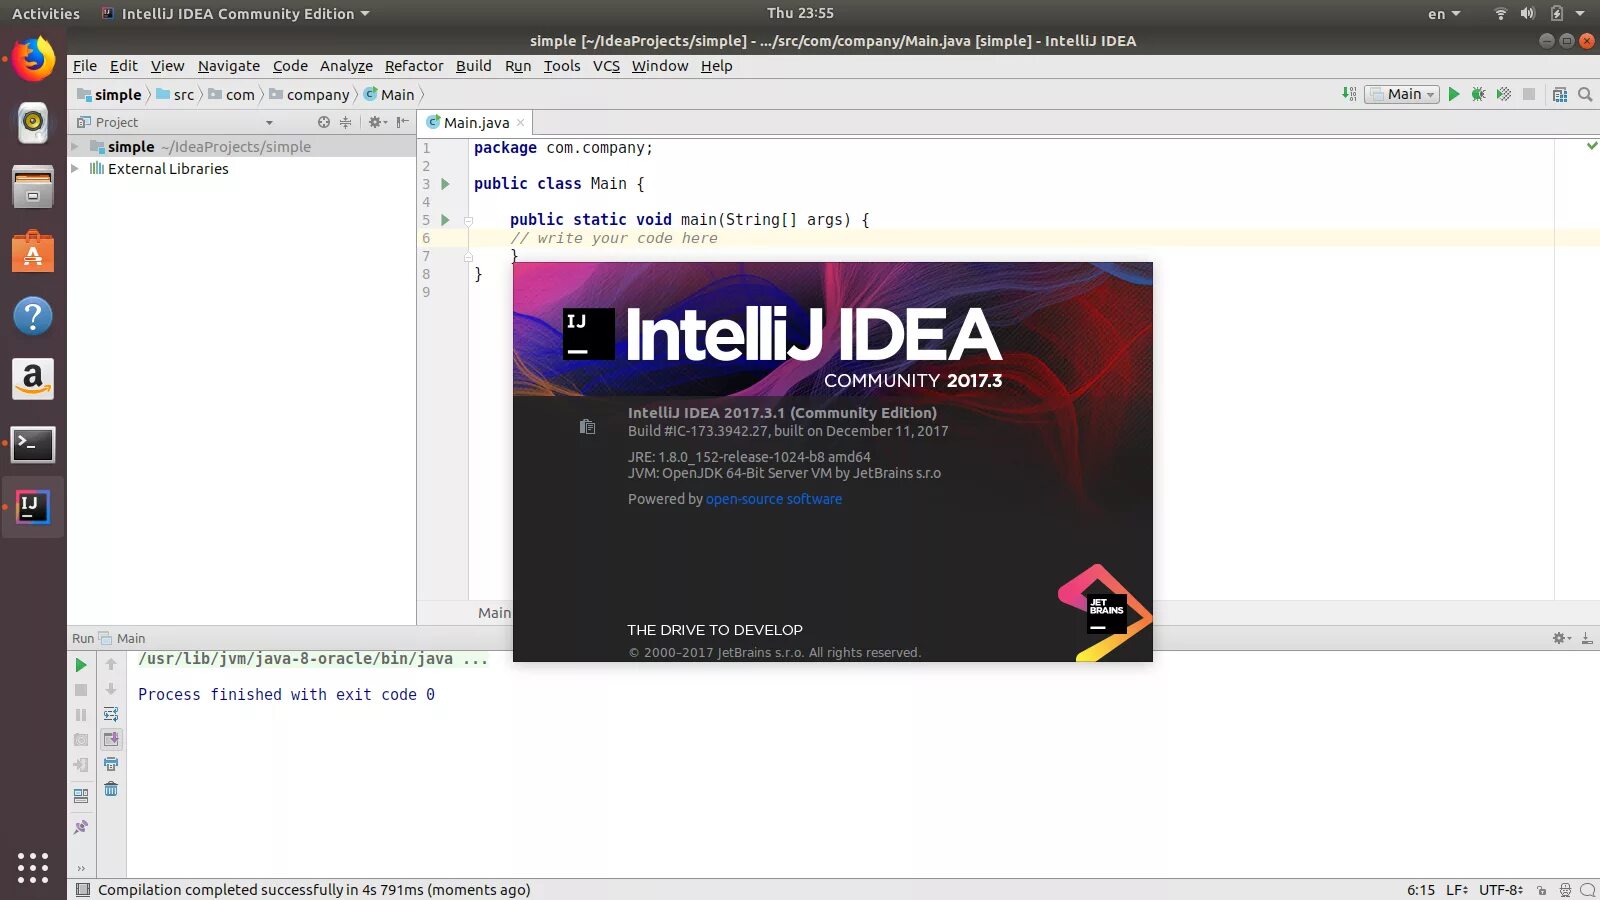Launch Firefox from the Ubuntu dock

pyautogui.click(x=33, y=60)
